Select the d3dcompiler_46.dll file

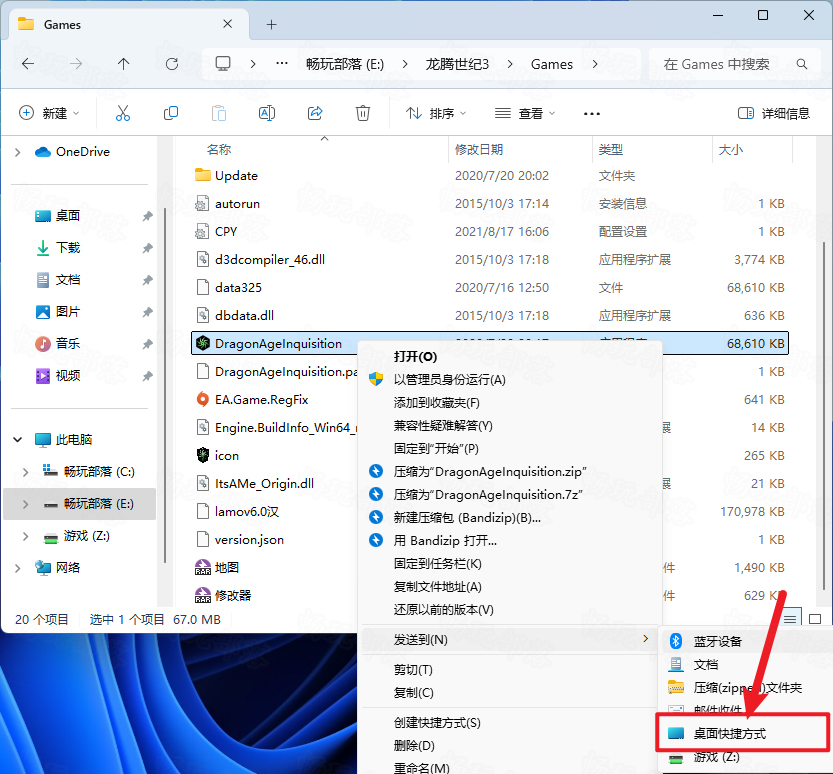[x=269, y=260]
